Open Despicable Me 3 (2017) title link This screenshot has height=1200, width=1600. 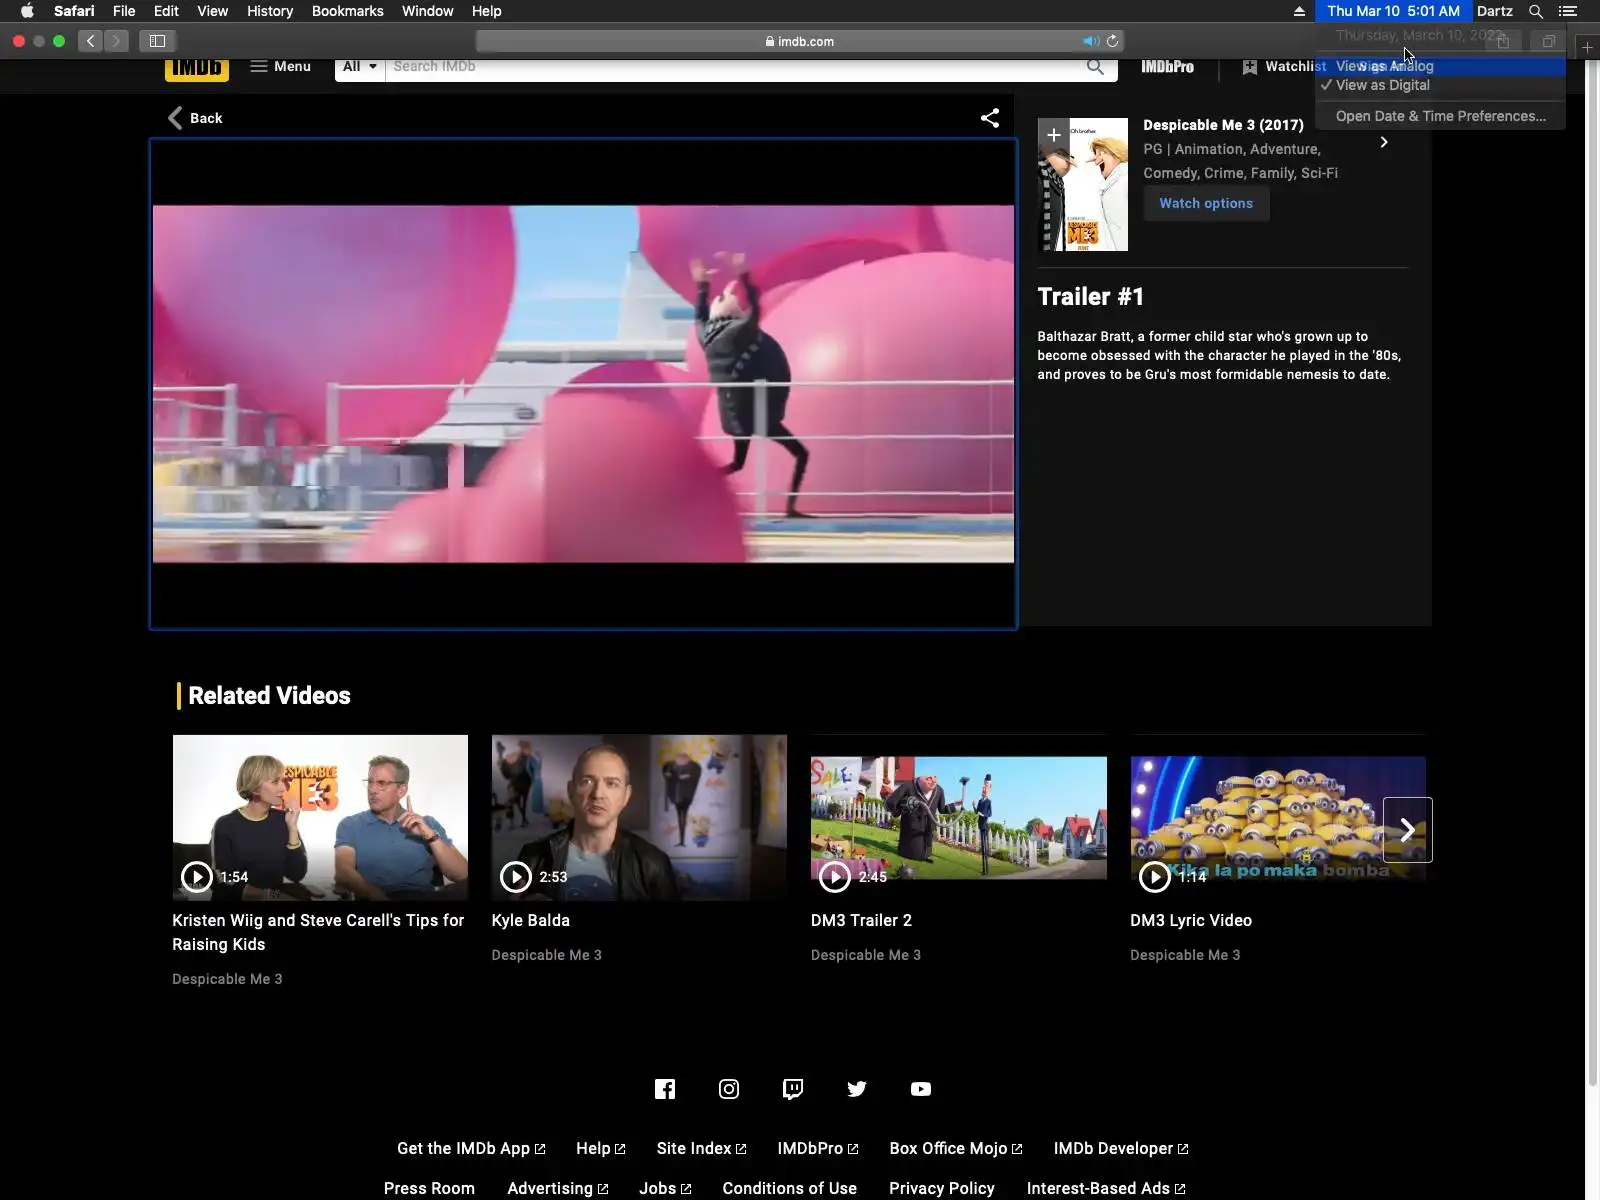pos(1223,125)
